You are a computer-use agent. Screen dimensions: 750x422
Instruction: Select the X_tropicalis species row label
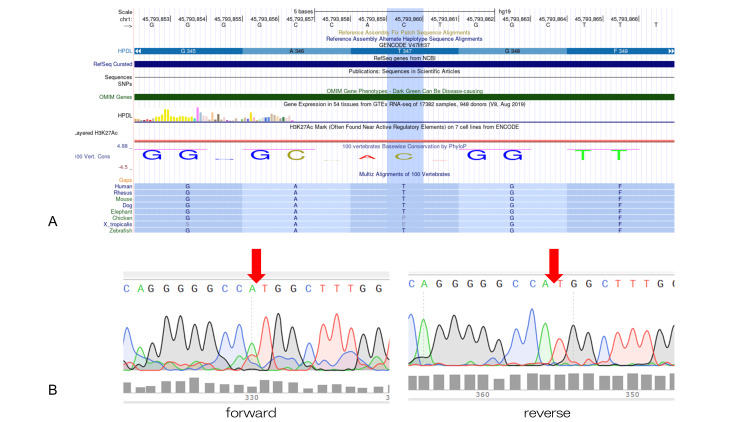(x=118, y=224)
